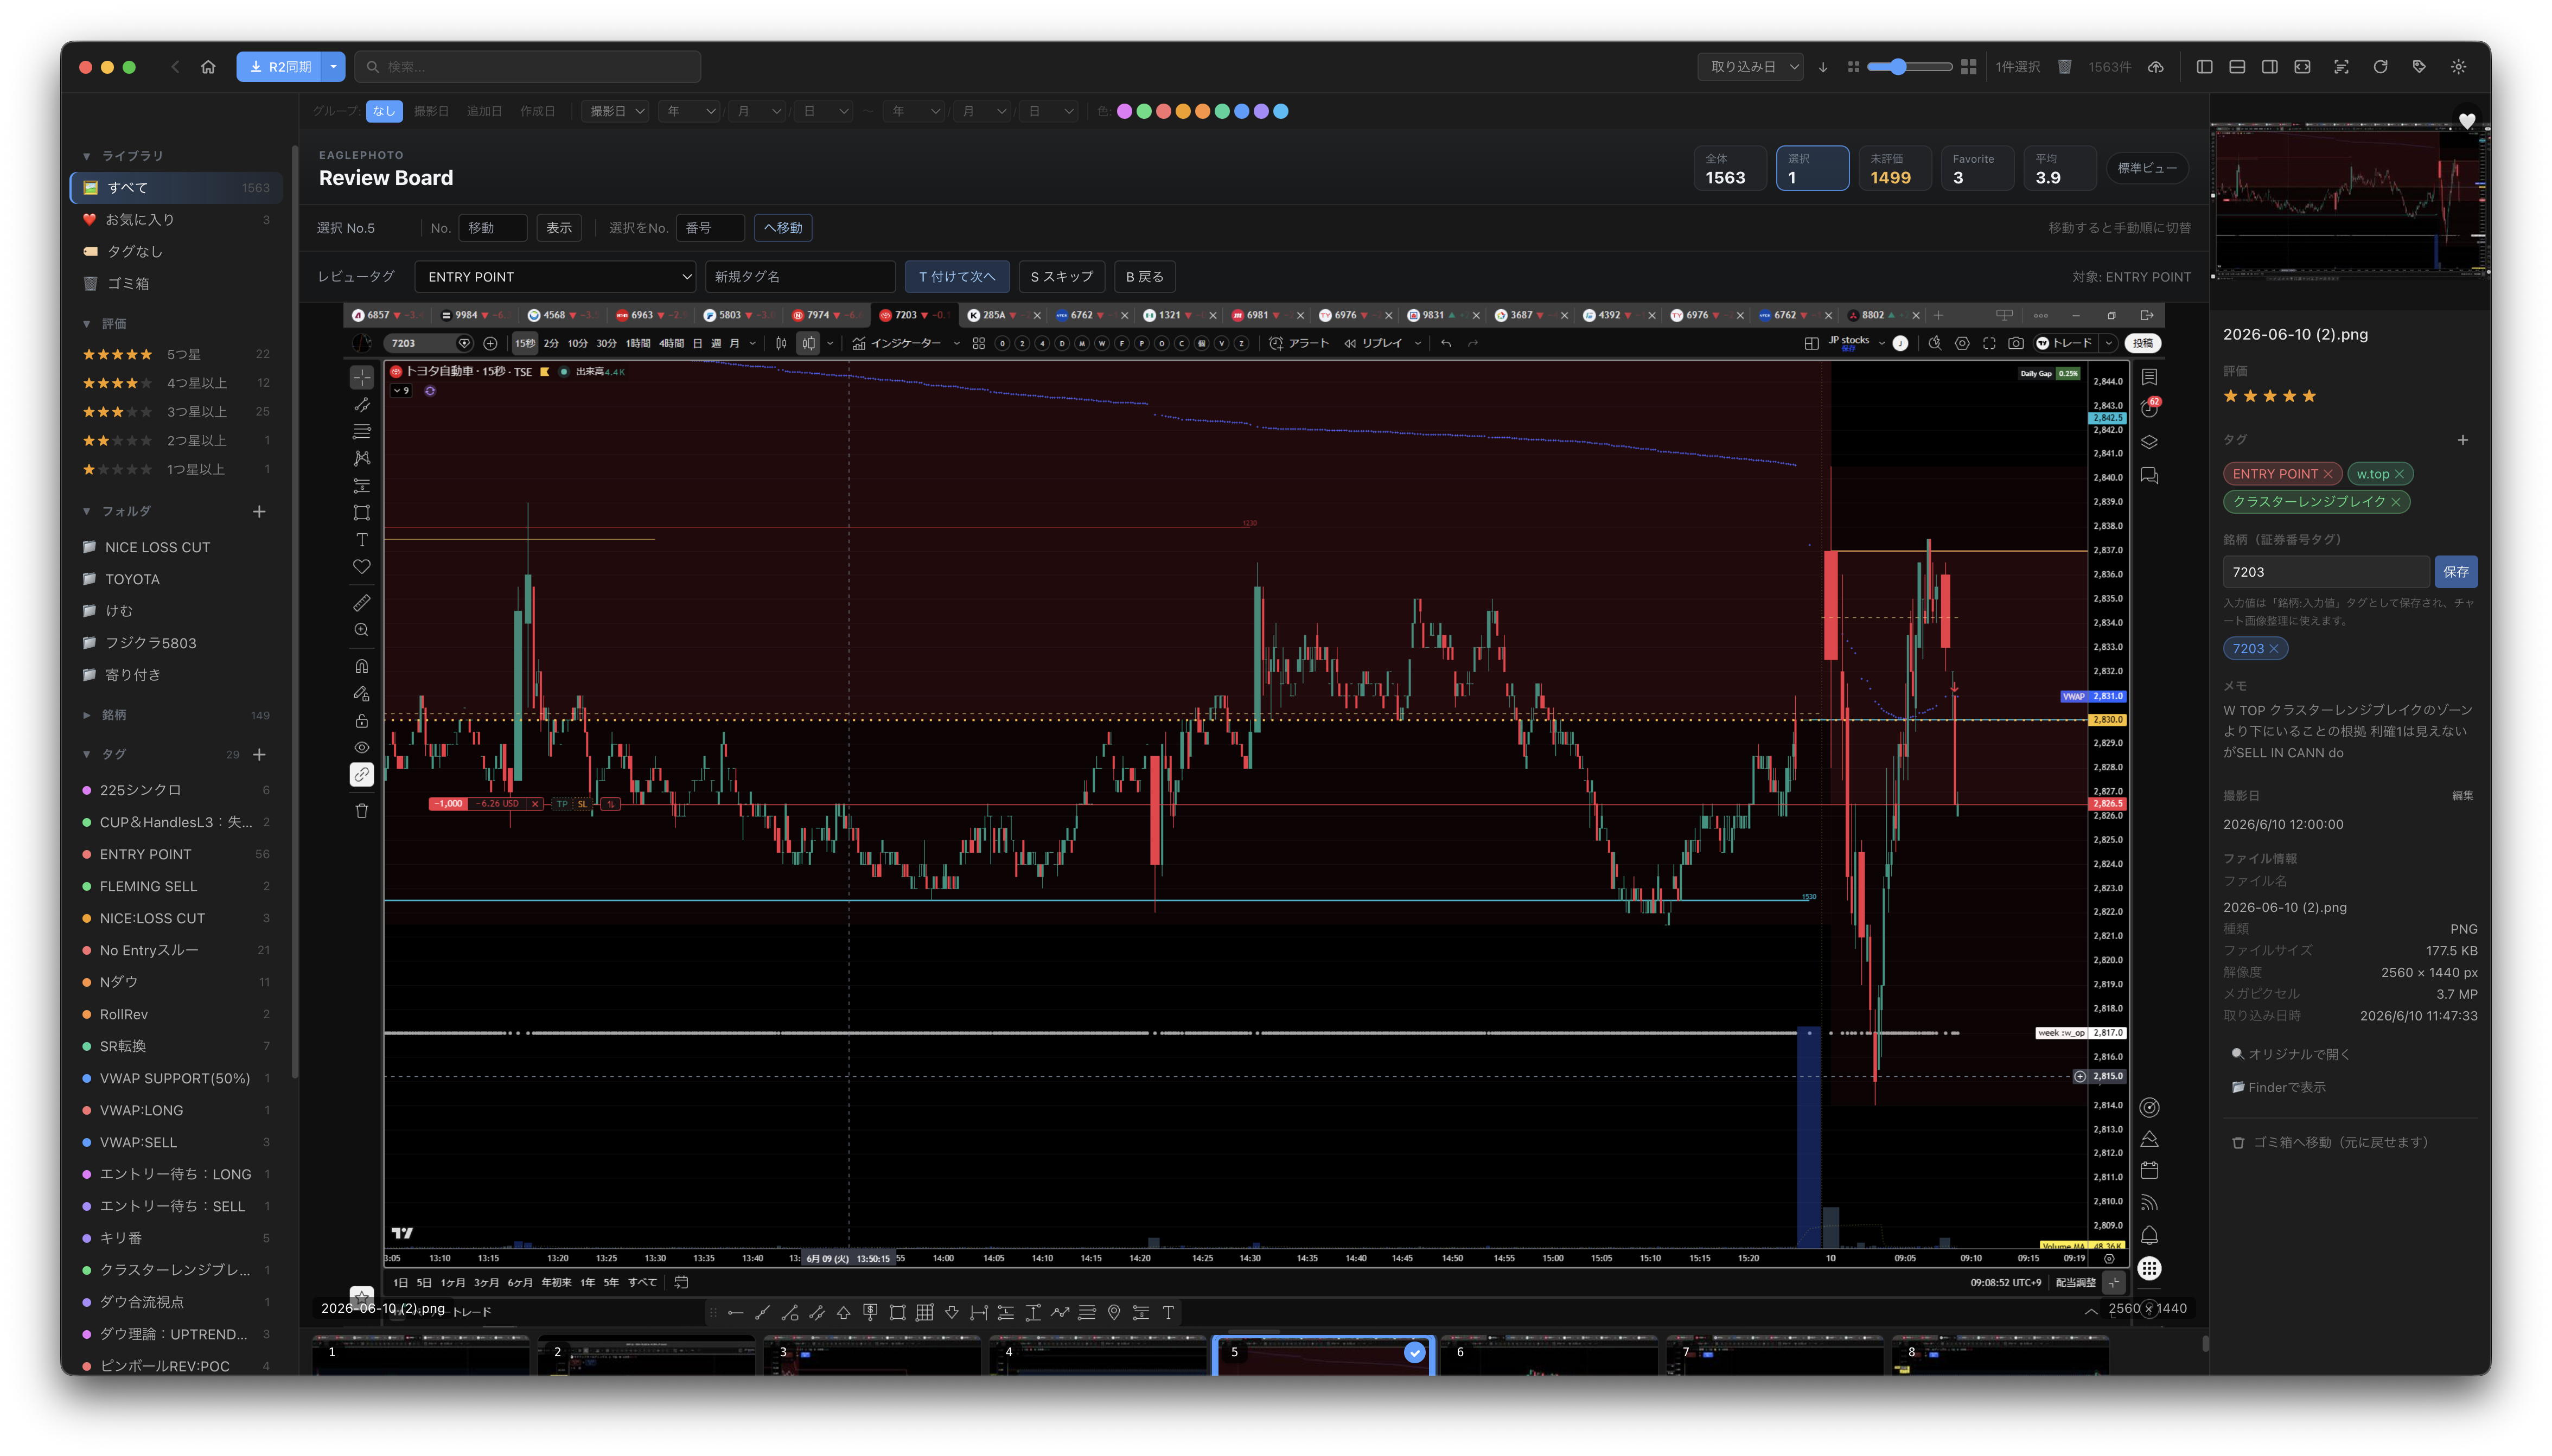
Task: Click the trash can icon beside 1件選択
Action: coord(2064,67)
